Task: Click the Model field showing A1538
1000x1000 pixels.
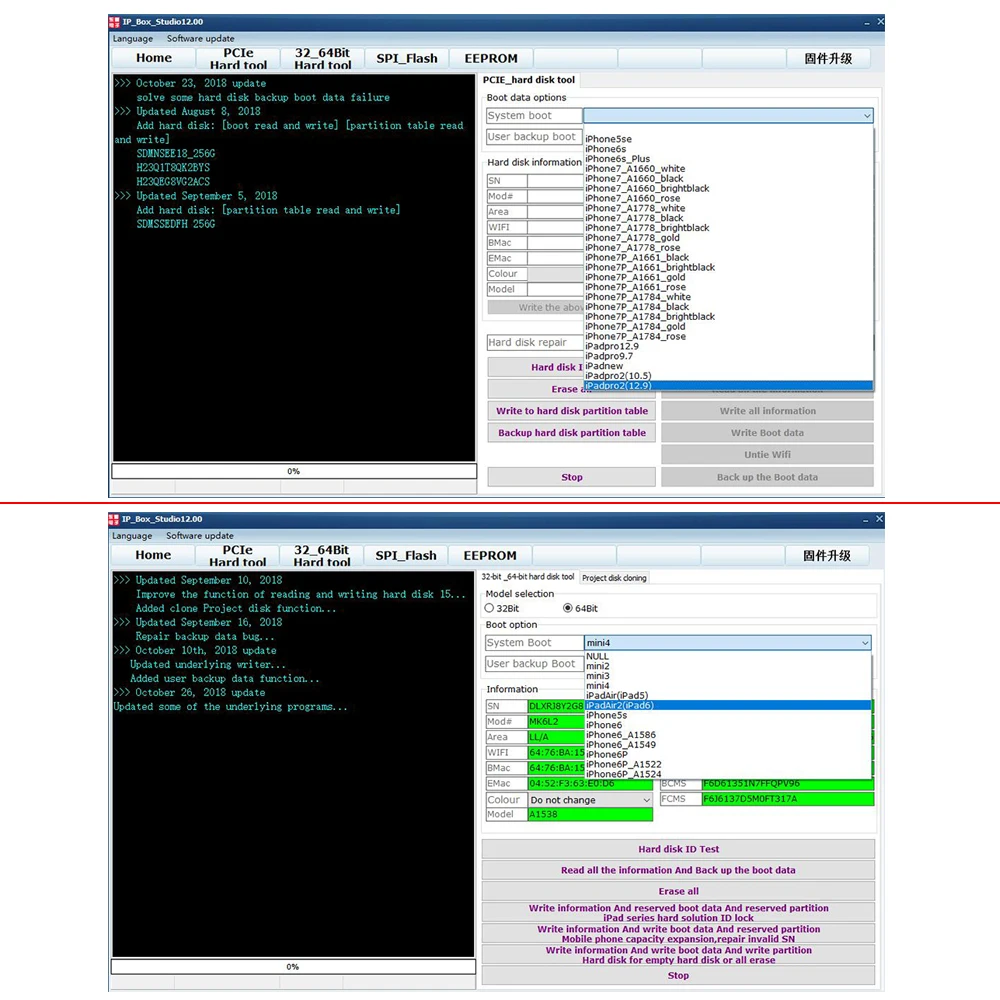Action: [x=590, y=814]
